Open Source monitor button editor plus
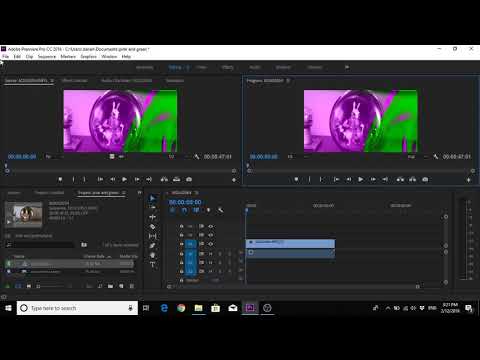Viewport: 480px width, 360px height. click(234, 180)
